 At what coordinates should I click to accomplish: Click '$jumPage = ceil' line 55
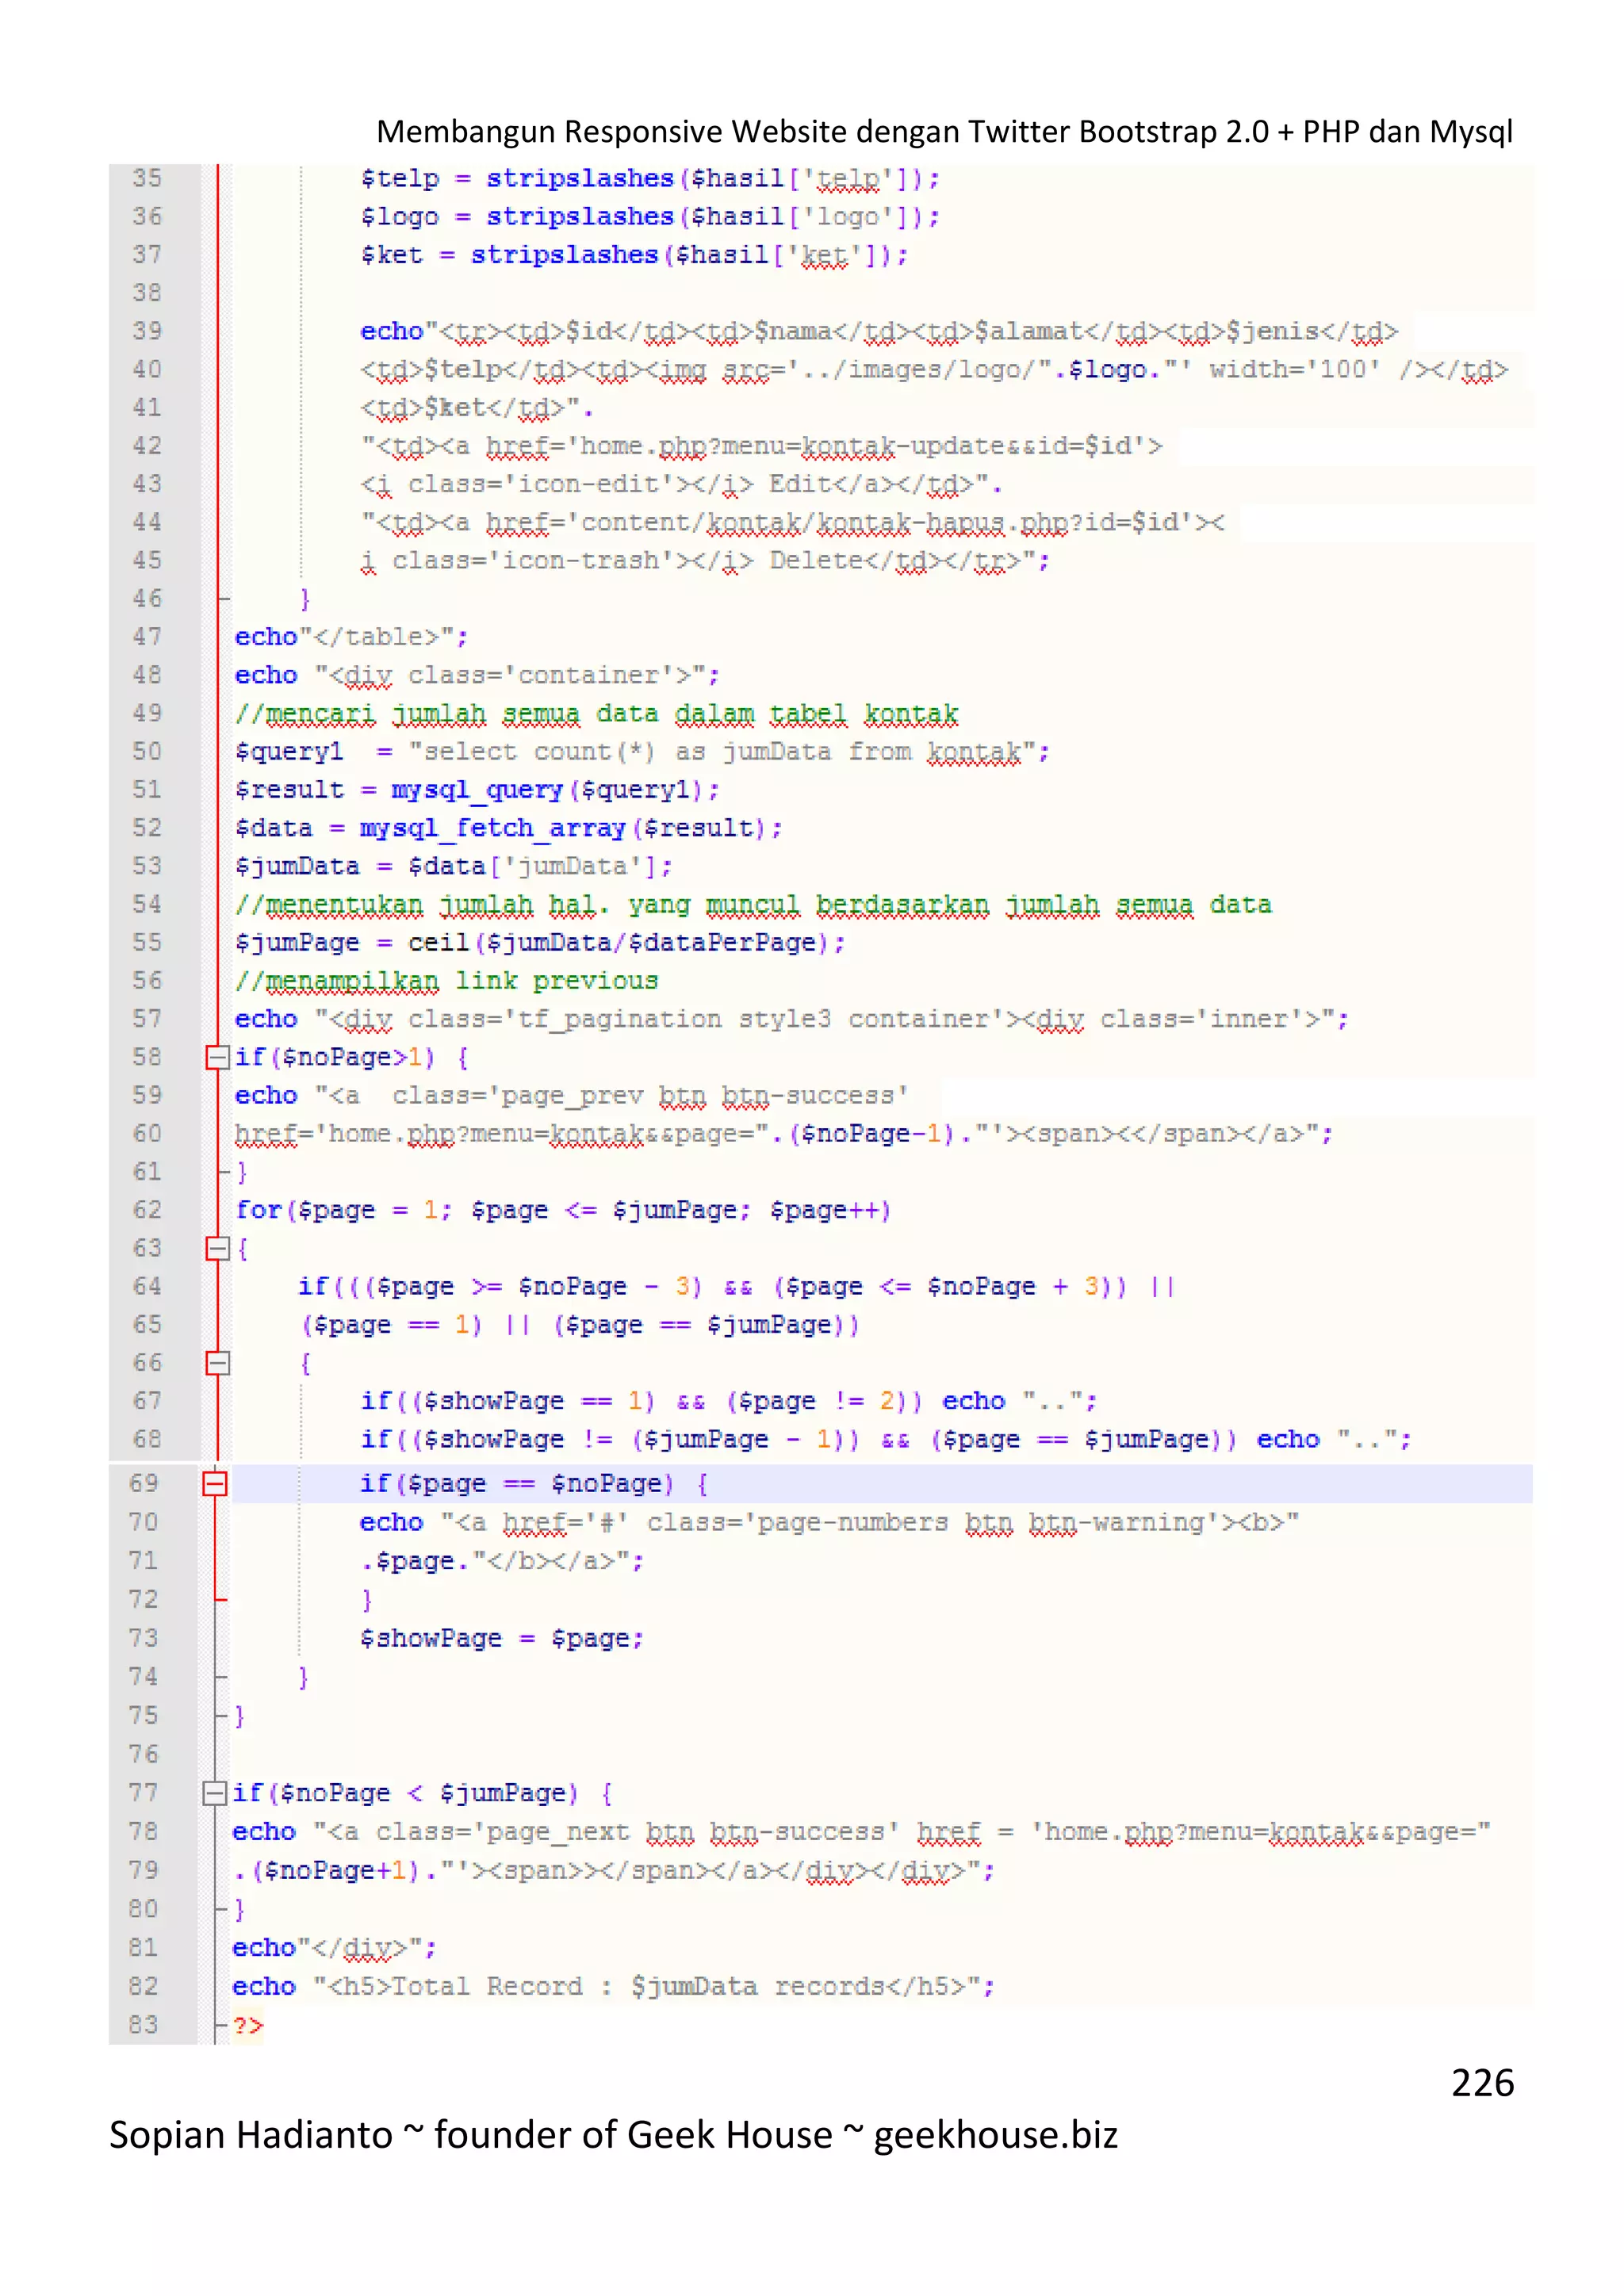click(x=540, y=943)
